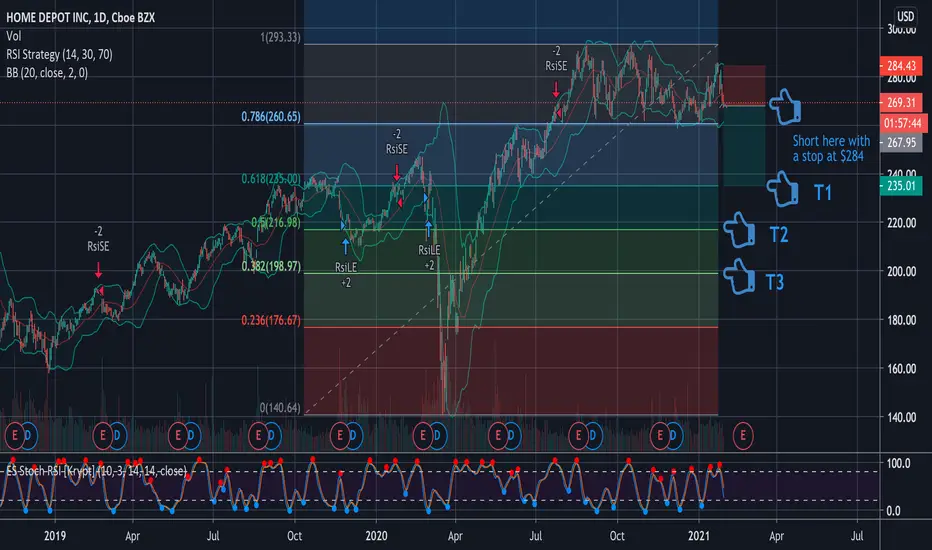This screenshot has width=932, height=550.
Task: Click the 2019 label on the time axis
Action: 55,536
